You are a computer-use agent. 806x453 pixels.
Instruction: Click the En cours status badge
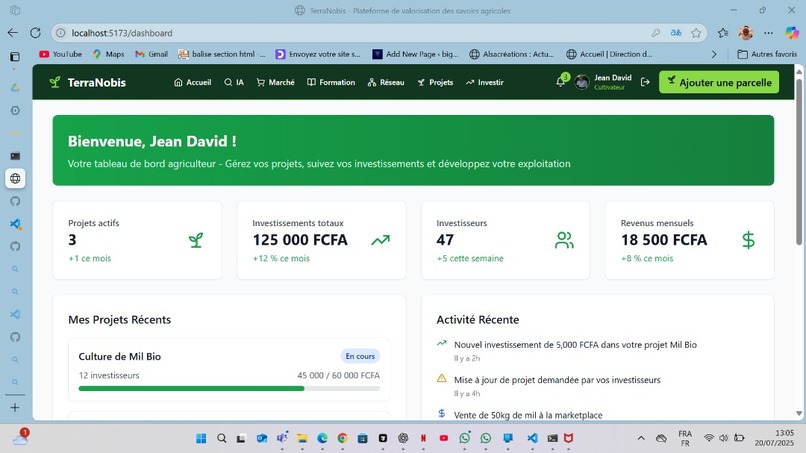(x=360, y=356)
